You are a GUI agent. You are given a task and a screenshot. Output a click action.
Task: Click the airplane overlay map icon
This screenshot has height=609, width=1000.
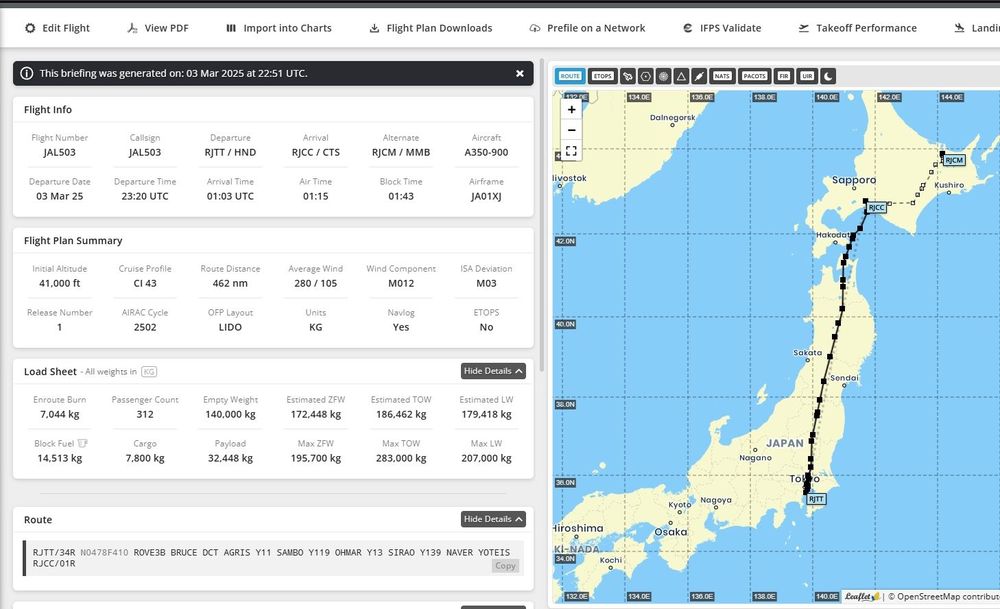(699, 76)
